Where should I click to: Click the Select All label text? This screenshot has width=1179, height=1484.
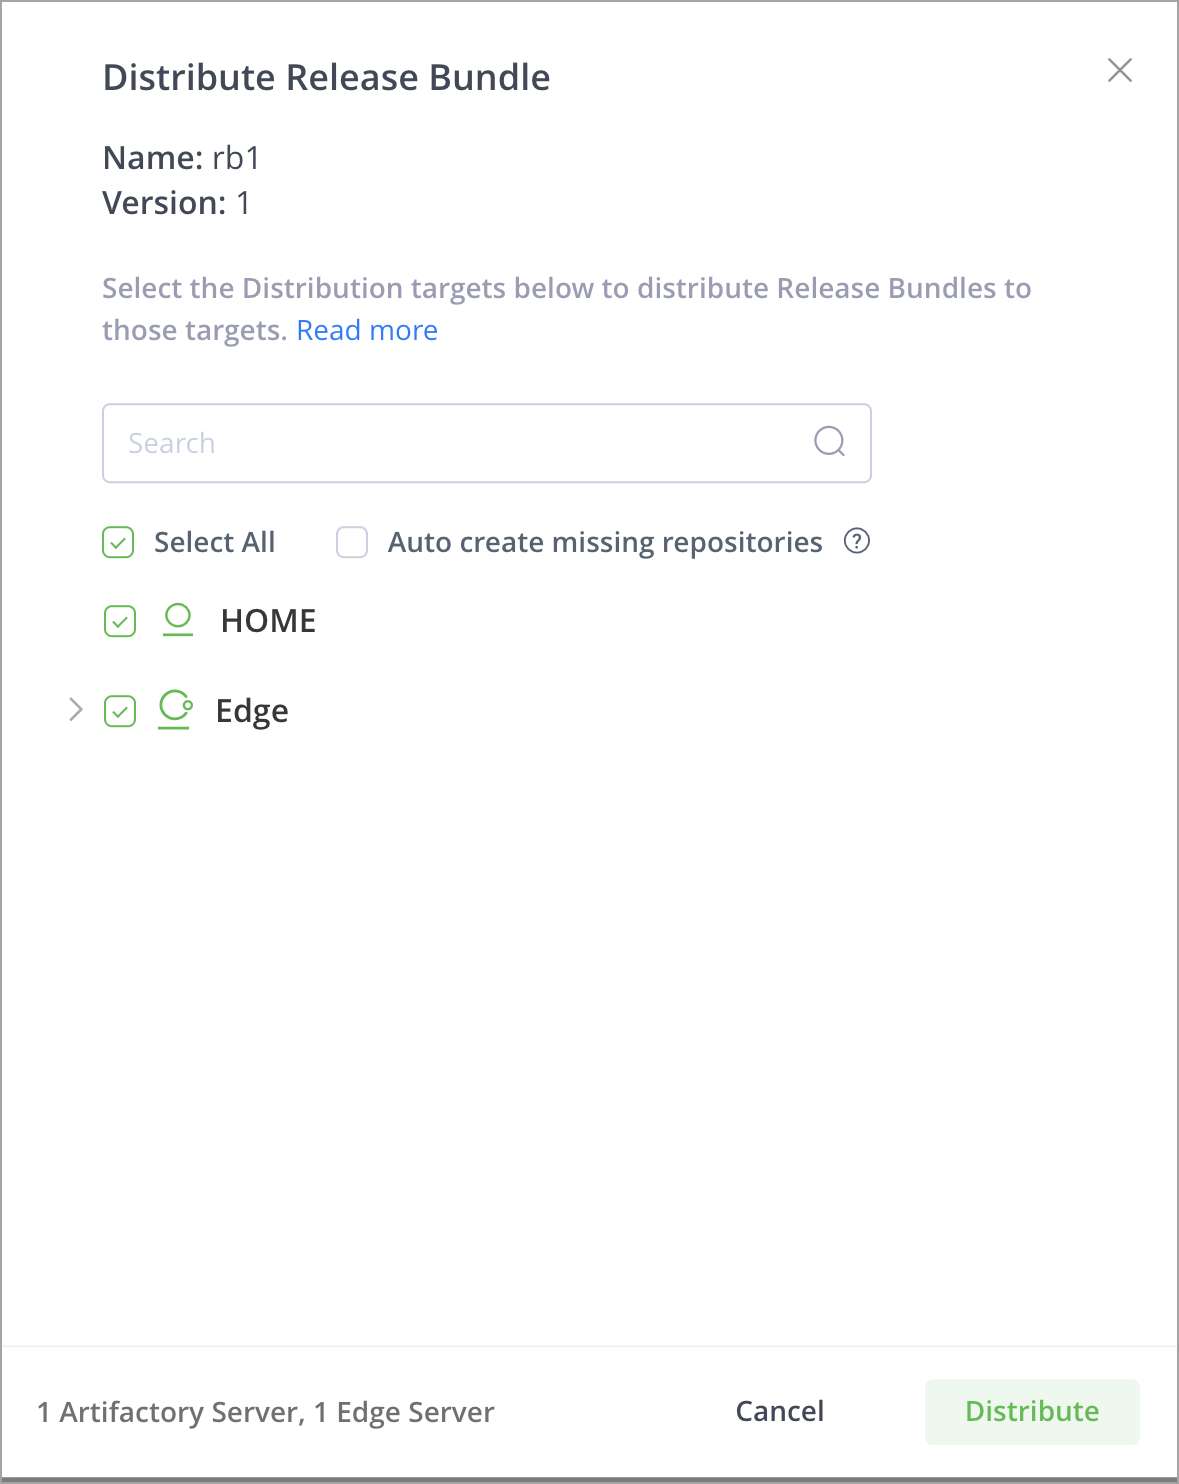point(214,542)
